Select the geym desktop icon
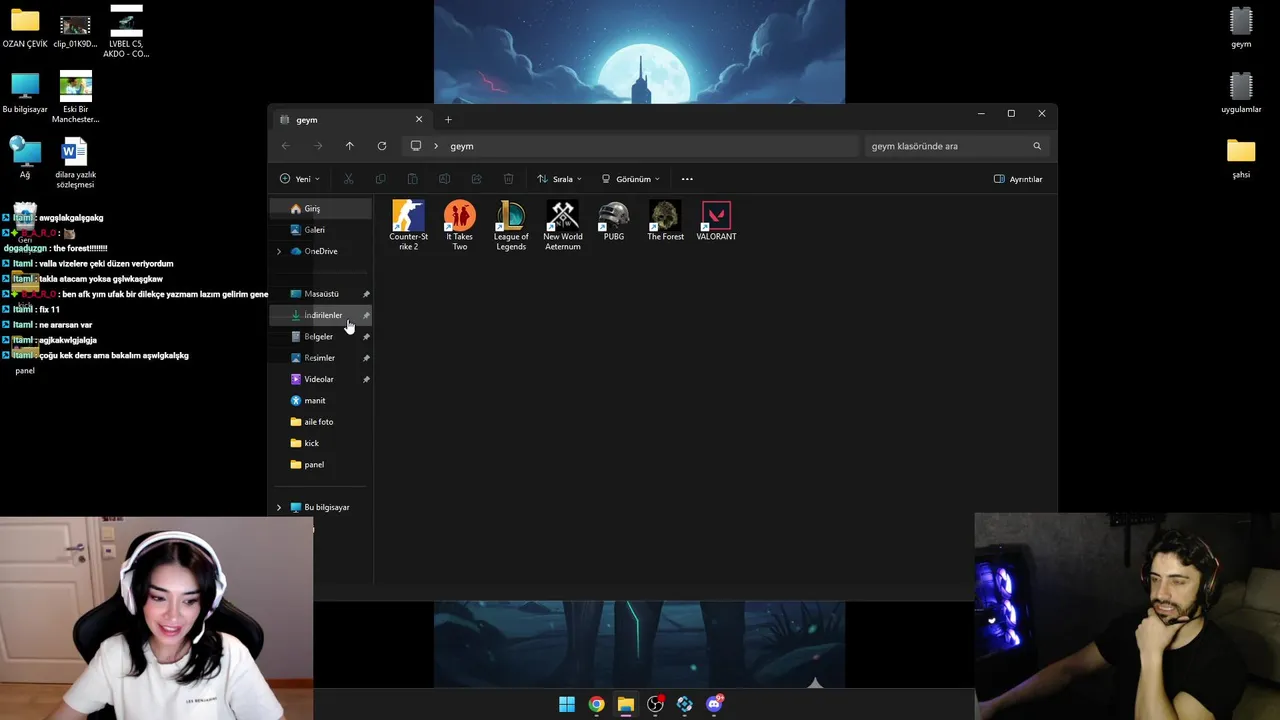The image size is (1280, 720). pyautogui.click(x=1241, y=27)
